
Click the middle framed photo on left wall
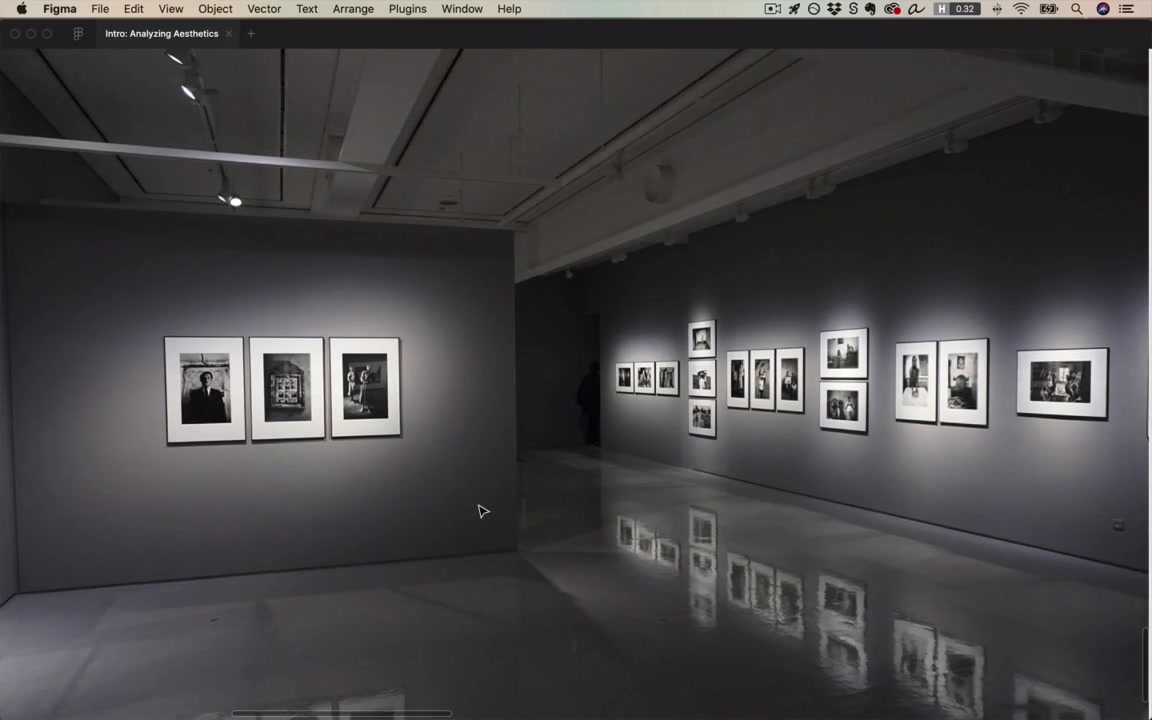pos(287,389)
